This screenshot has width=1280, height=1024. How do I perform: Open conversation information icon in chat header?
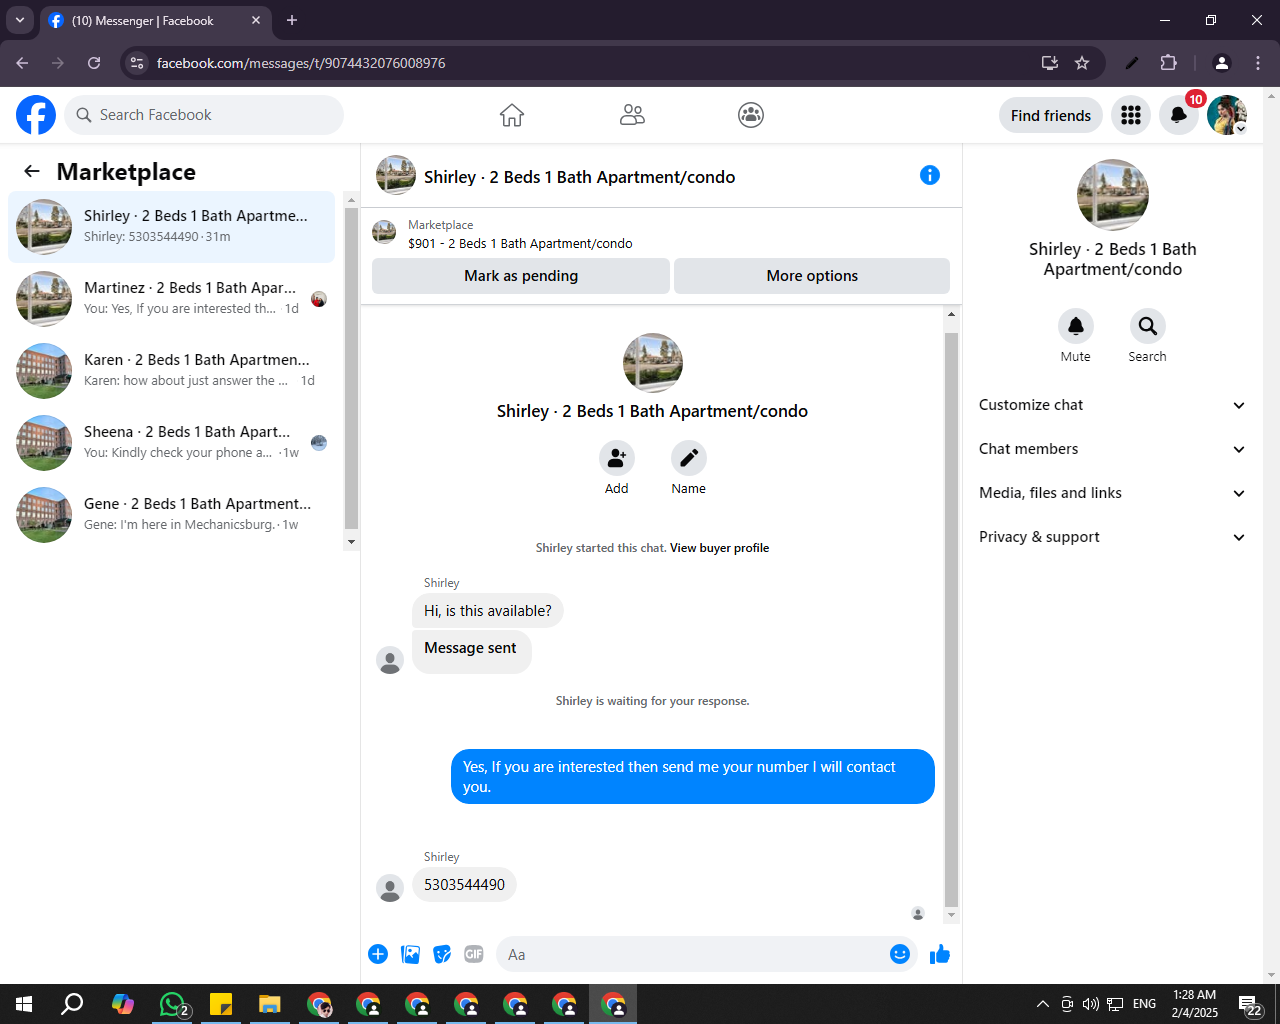coord(930,176)
